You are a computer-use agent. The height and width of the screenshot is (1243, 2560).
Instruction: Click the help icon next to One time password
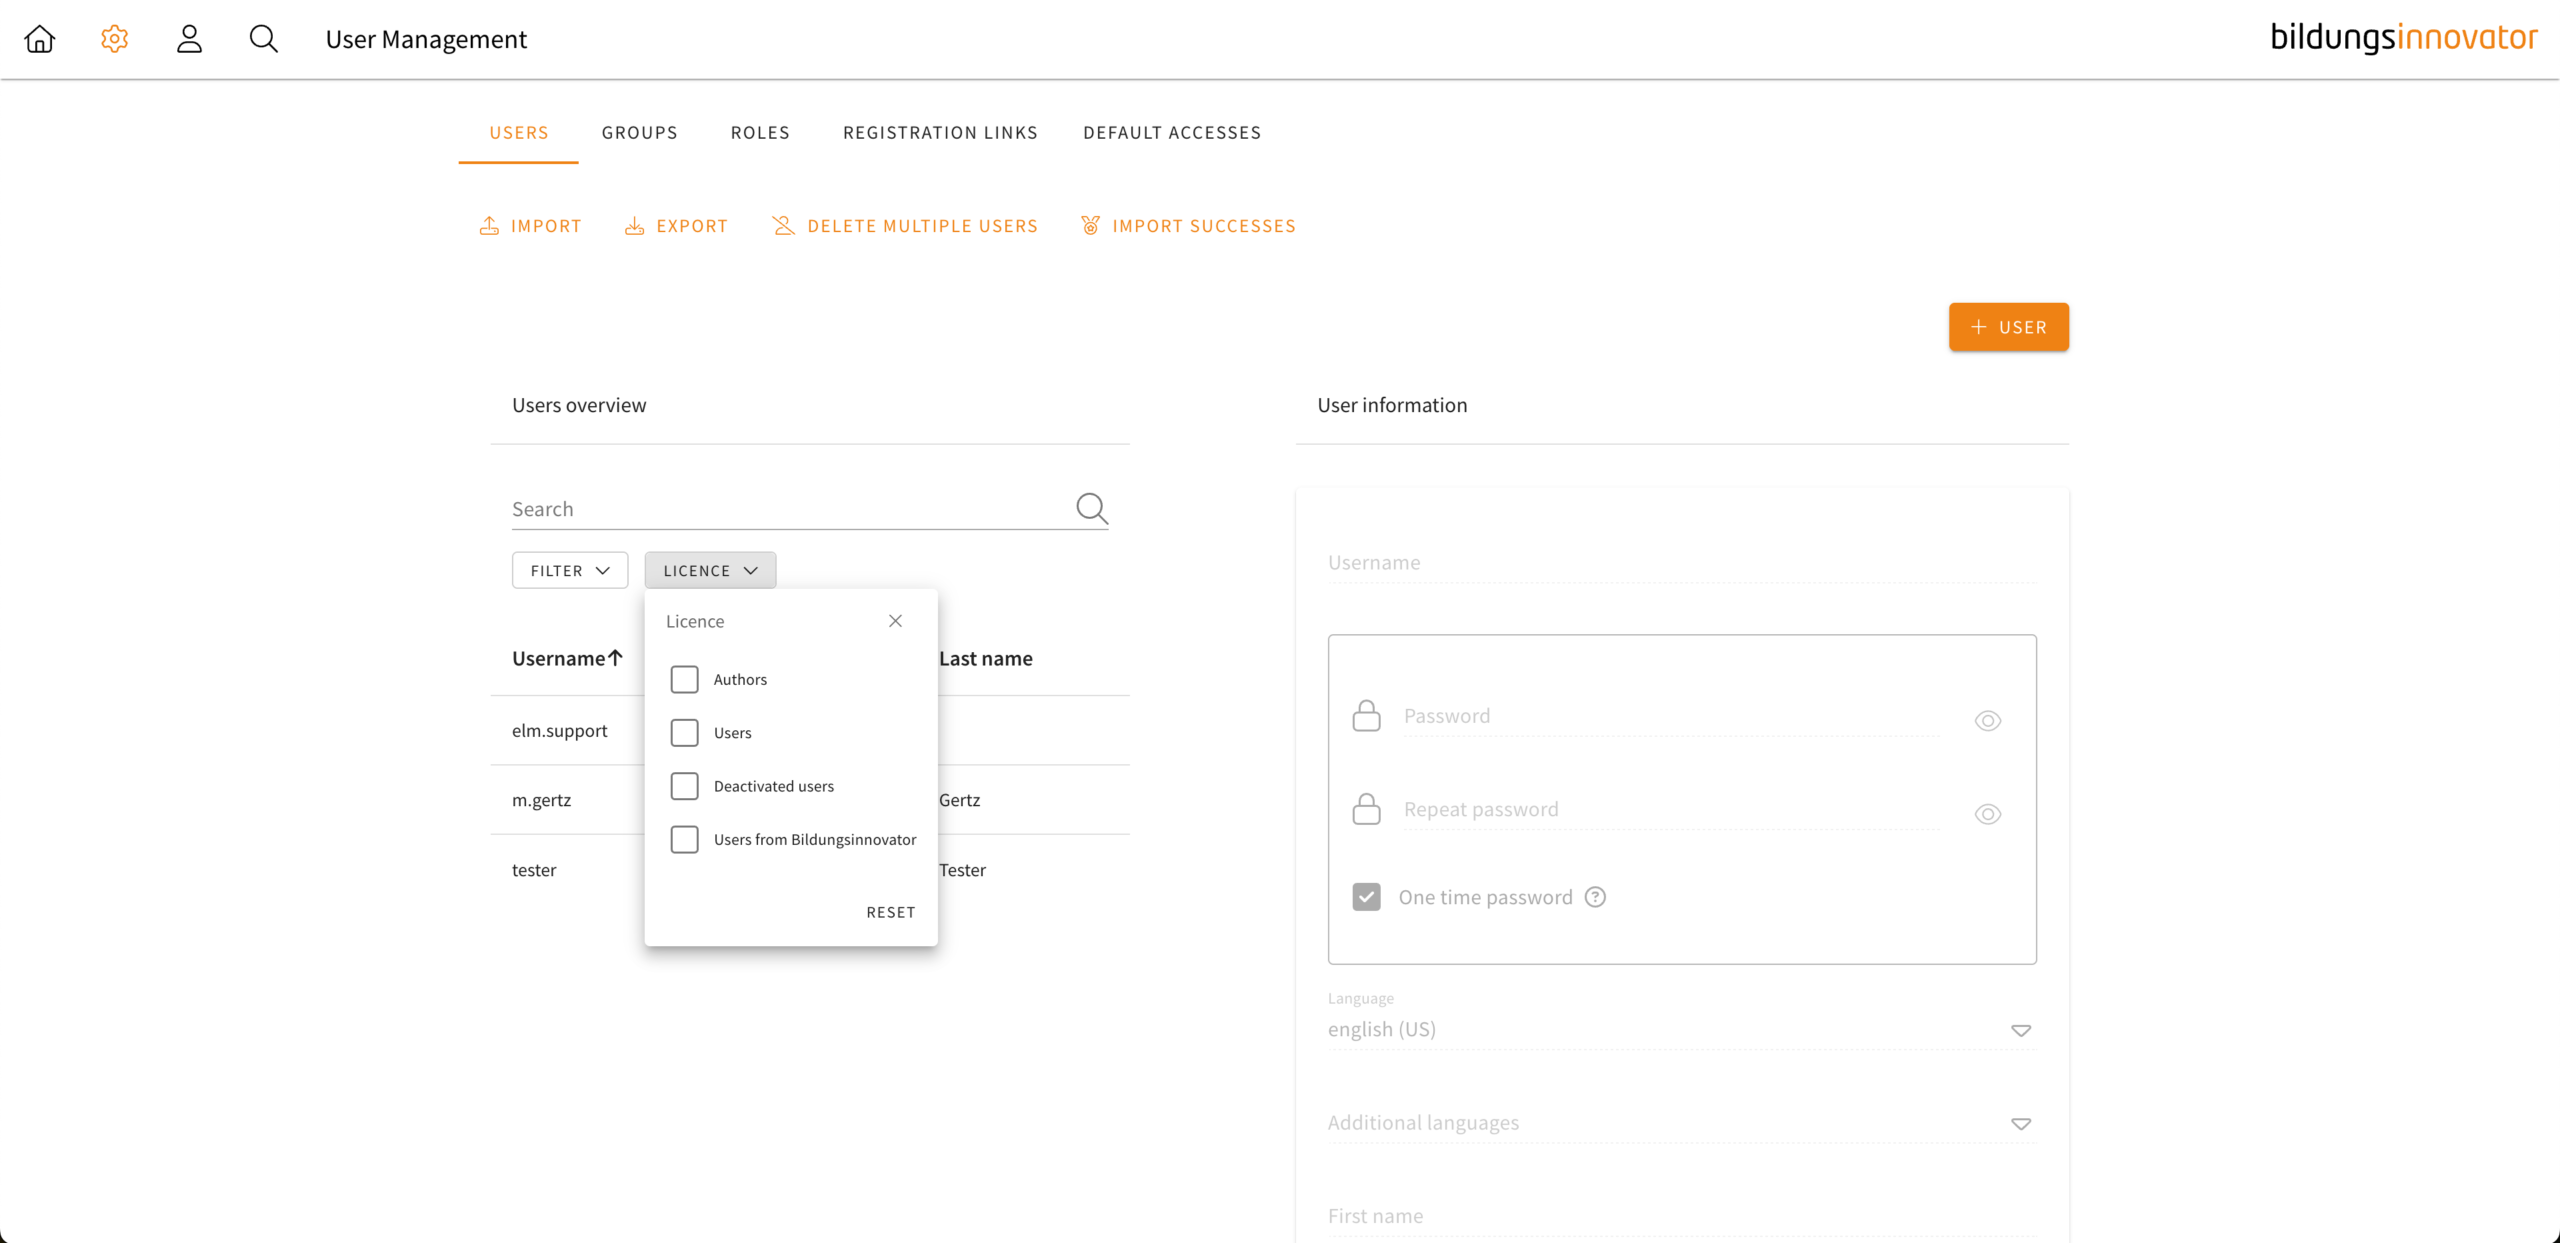coord(1595,897)
